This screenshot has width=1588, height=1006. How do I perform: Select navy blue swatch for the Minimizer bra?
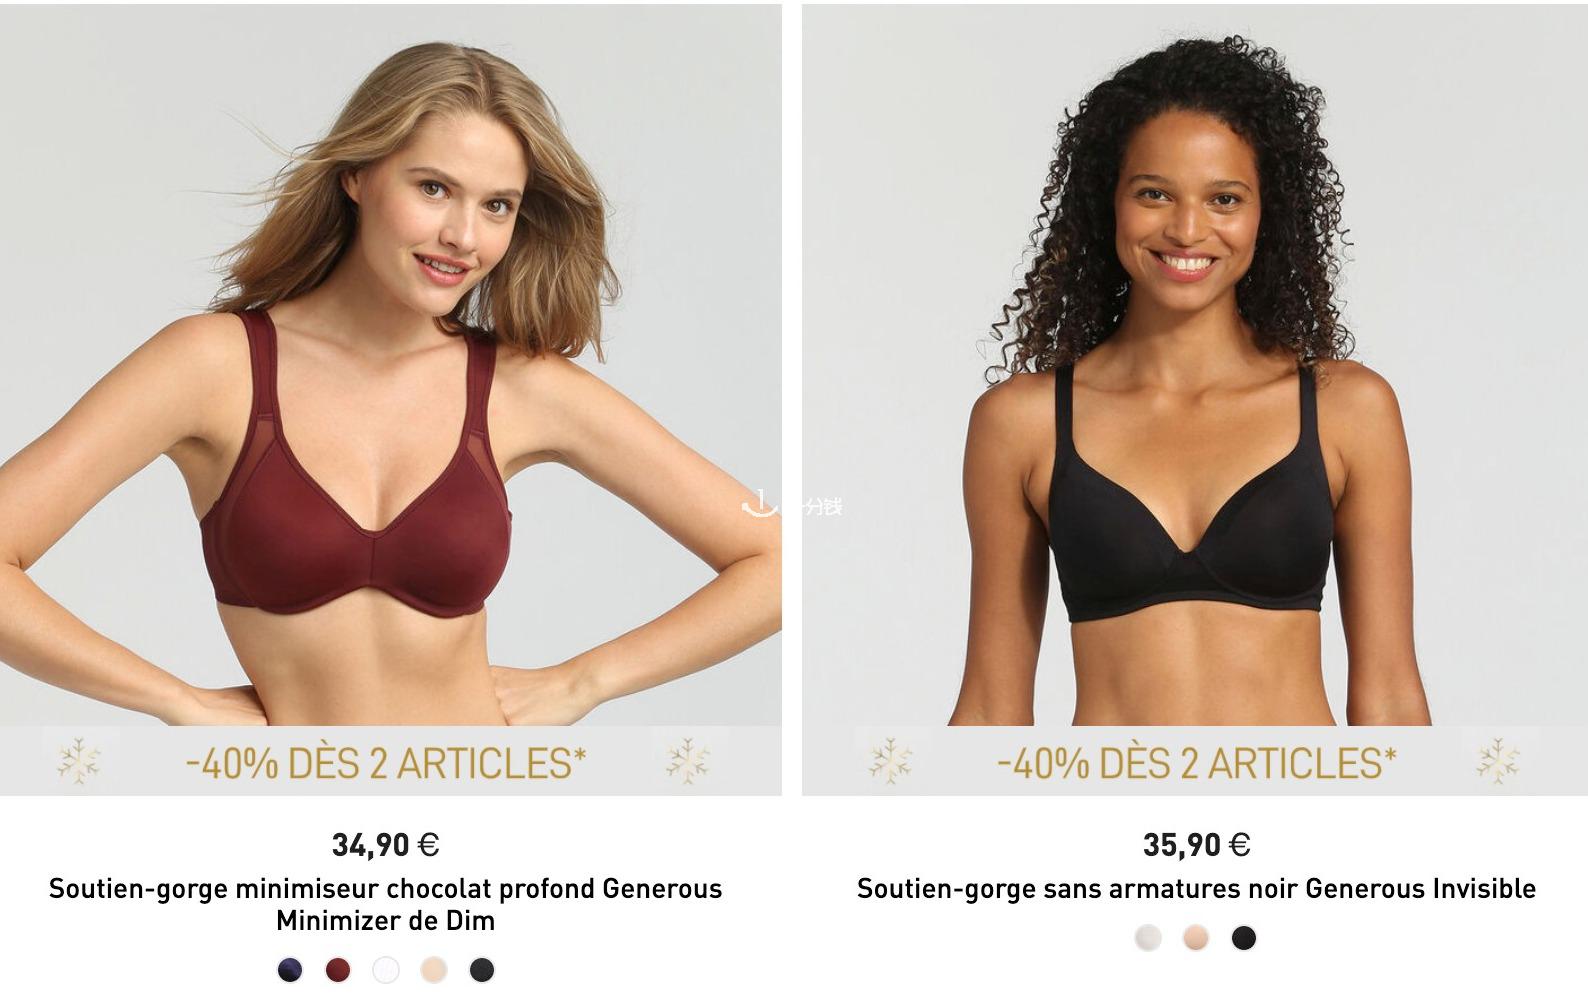(x=290, y=969)
